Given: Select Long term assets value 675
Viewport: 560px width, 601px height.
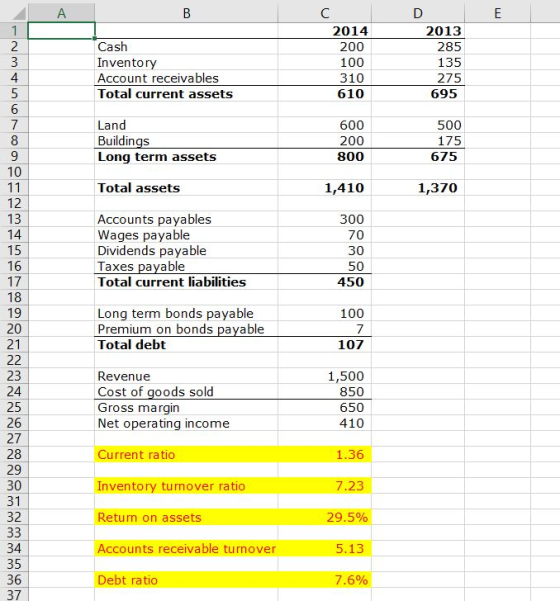Looking at the screenshot, I should (x=418, y=157).
